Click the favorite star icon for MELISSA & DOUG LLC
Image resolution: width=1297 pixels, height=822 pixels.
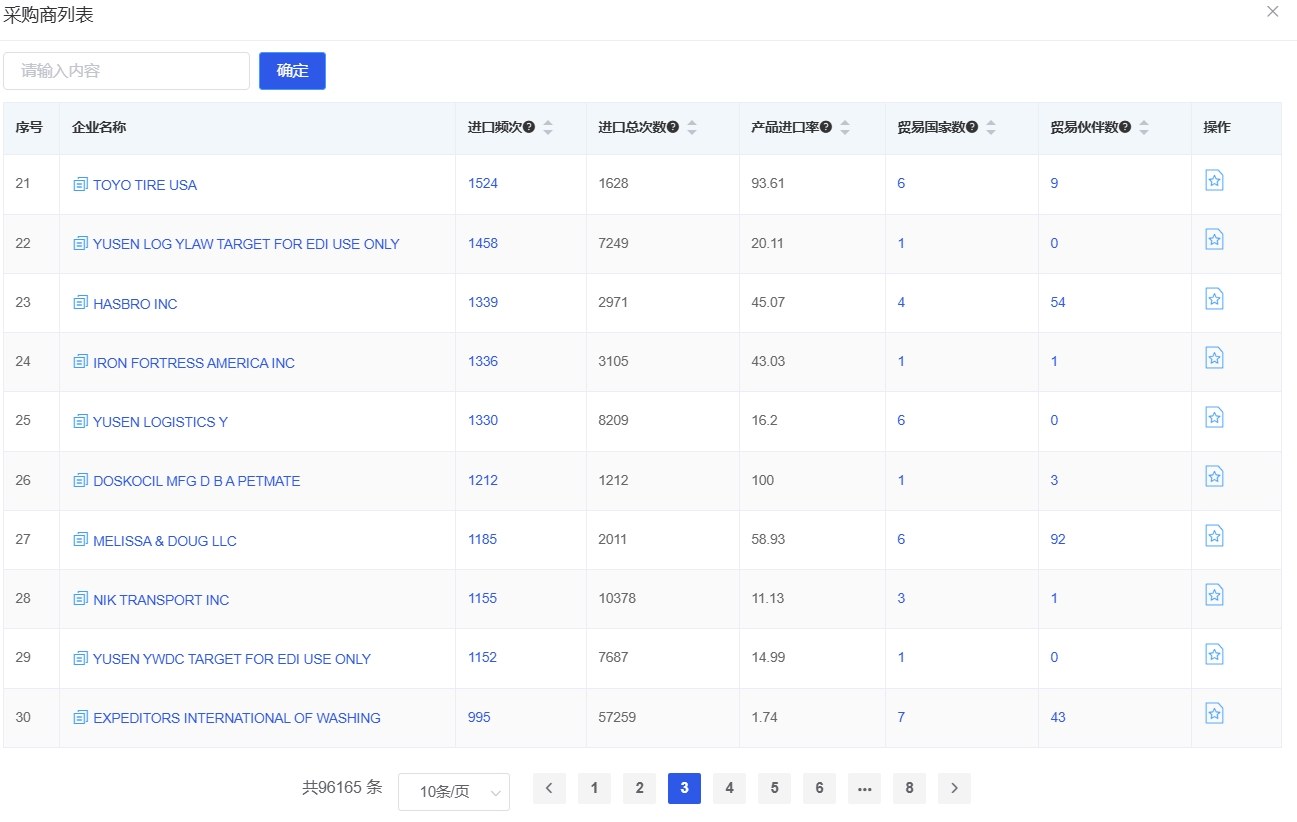click(1214, 535)
